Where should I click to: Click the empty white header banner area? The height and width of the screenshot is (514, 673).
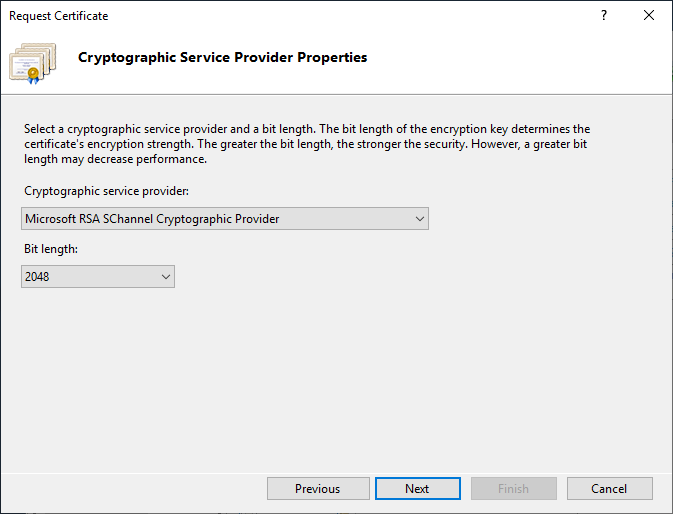tap(520, 62)
